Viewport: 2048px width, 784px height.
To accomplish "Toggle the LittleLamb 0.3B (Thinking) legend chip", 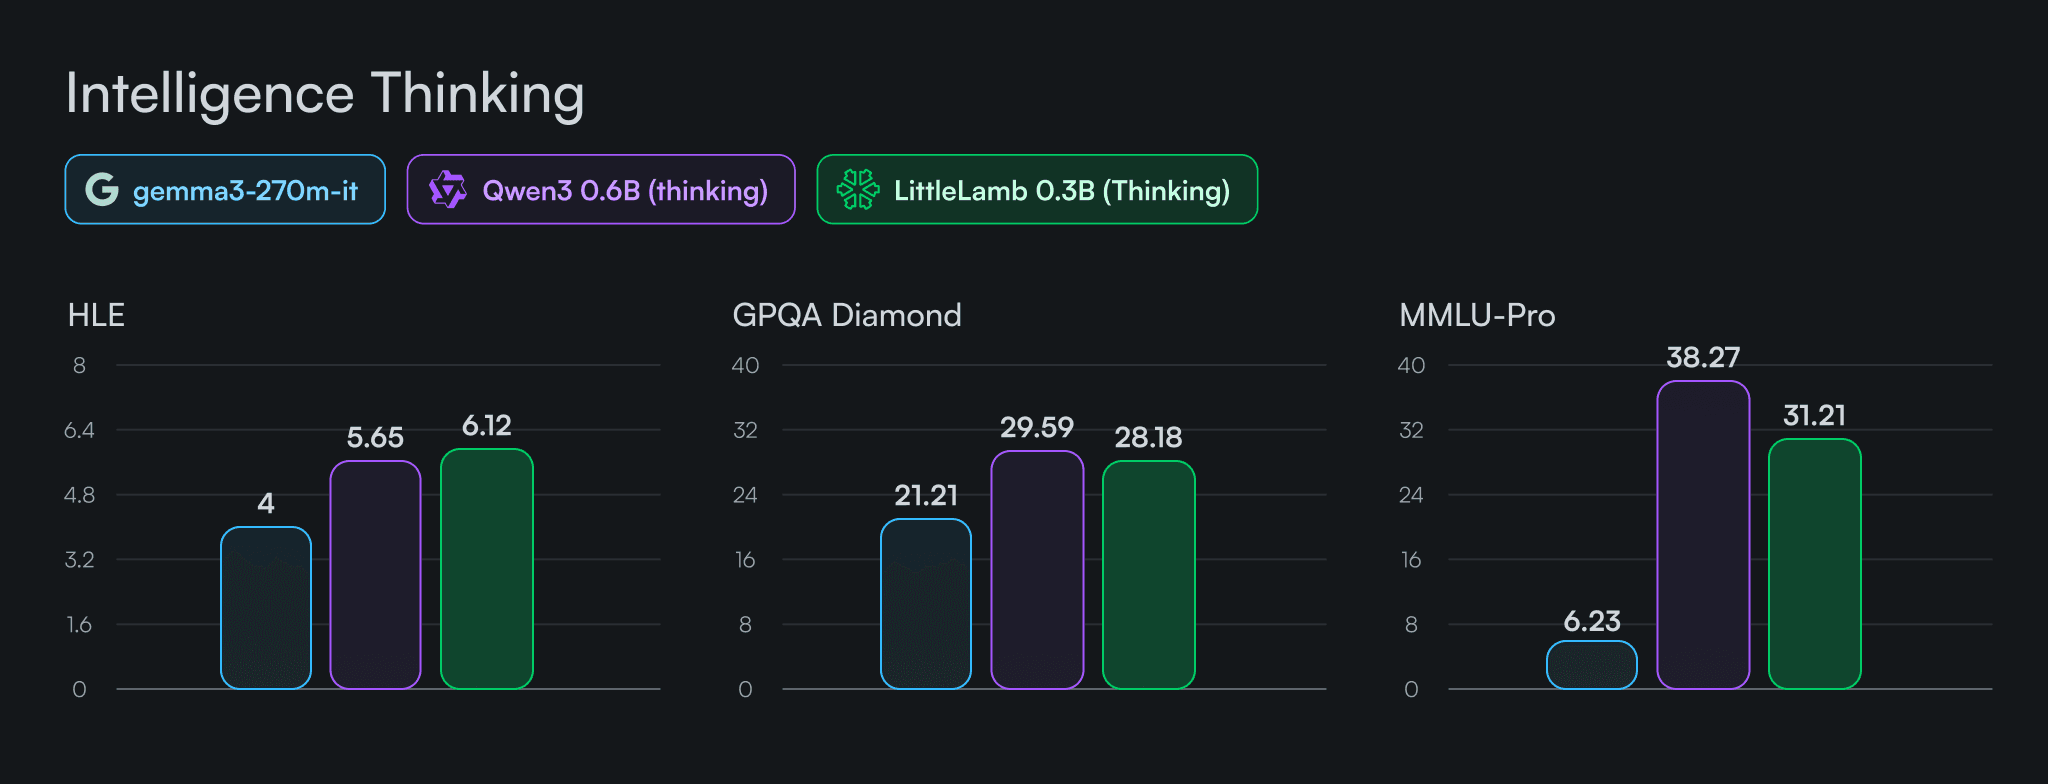I will tap(1037, 189).
